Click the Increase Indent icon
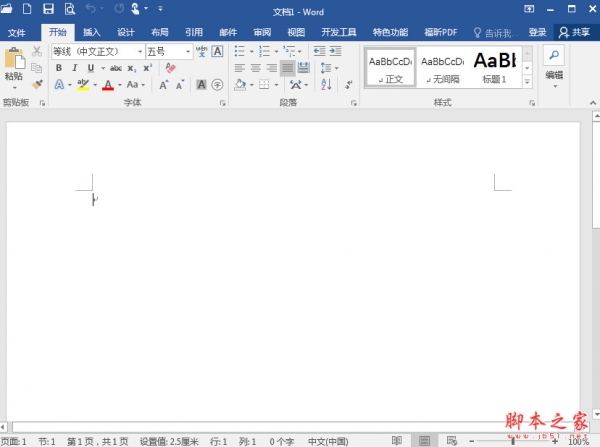Image resolution: width=600 pixels, height=447 pixels. coord(335,51)
